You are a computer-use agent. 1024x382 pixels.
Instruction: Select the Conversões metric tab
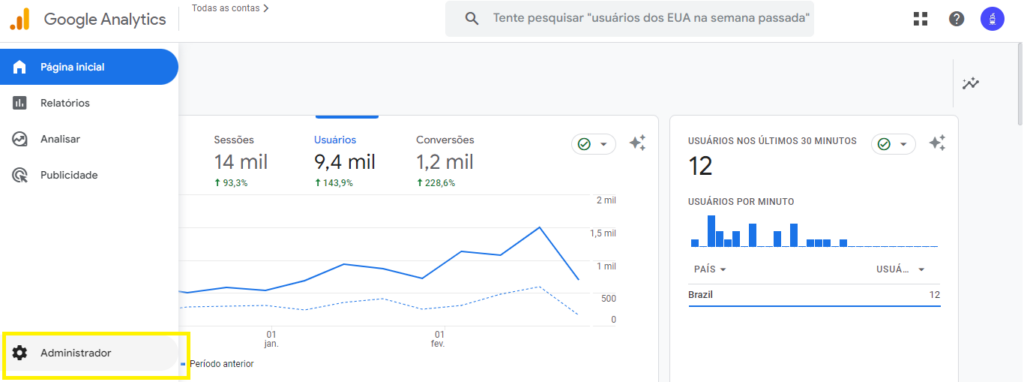[445, 161]
